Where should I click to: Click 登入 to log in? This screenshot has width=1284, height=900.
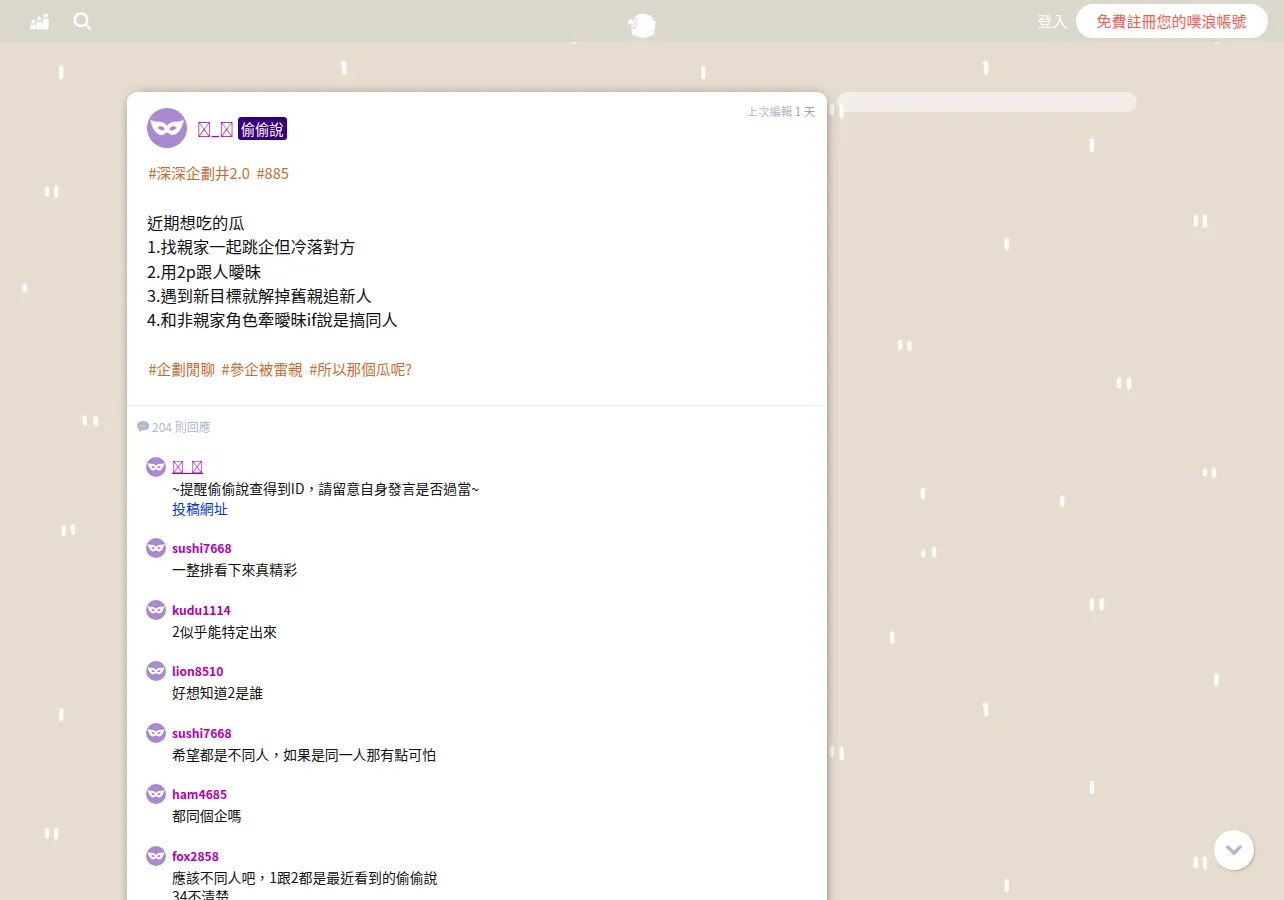coord(1052,21)
